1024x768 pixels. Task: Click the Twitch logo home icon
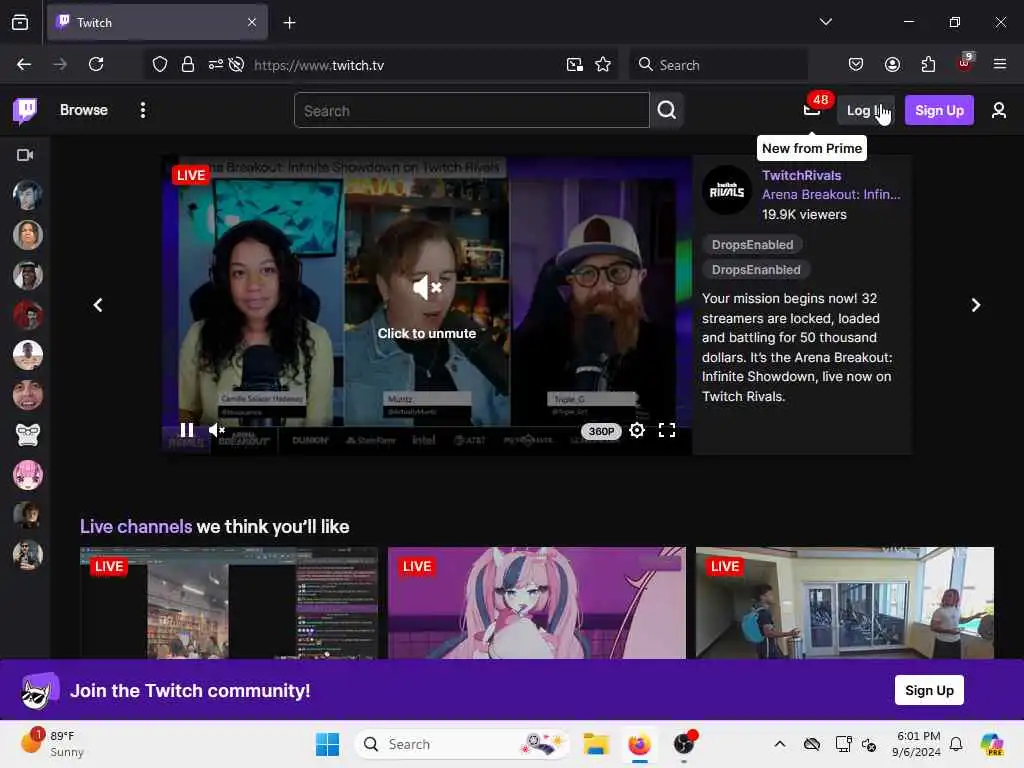(25, 110)
